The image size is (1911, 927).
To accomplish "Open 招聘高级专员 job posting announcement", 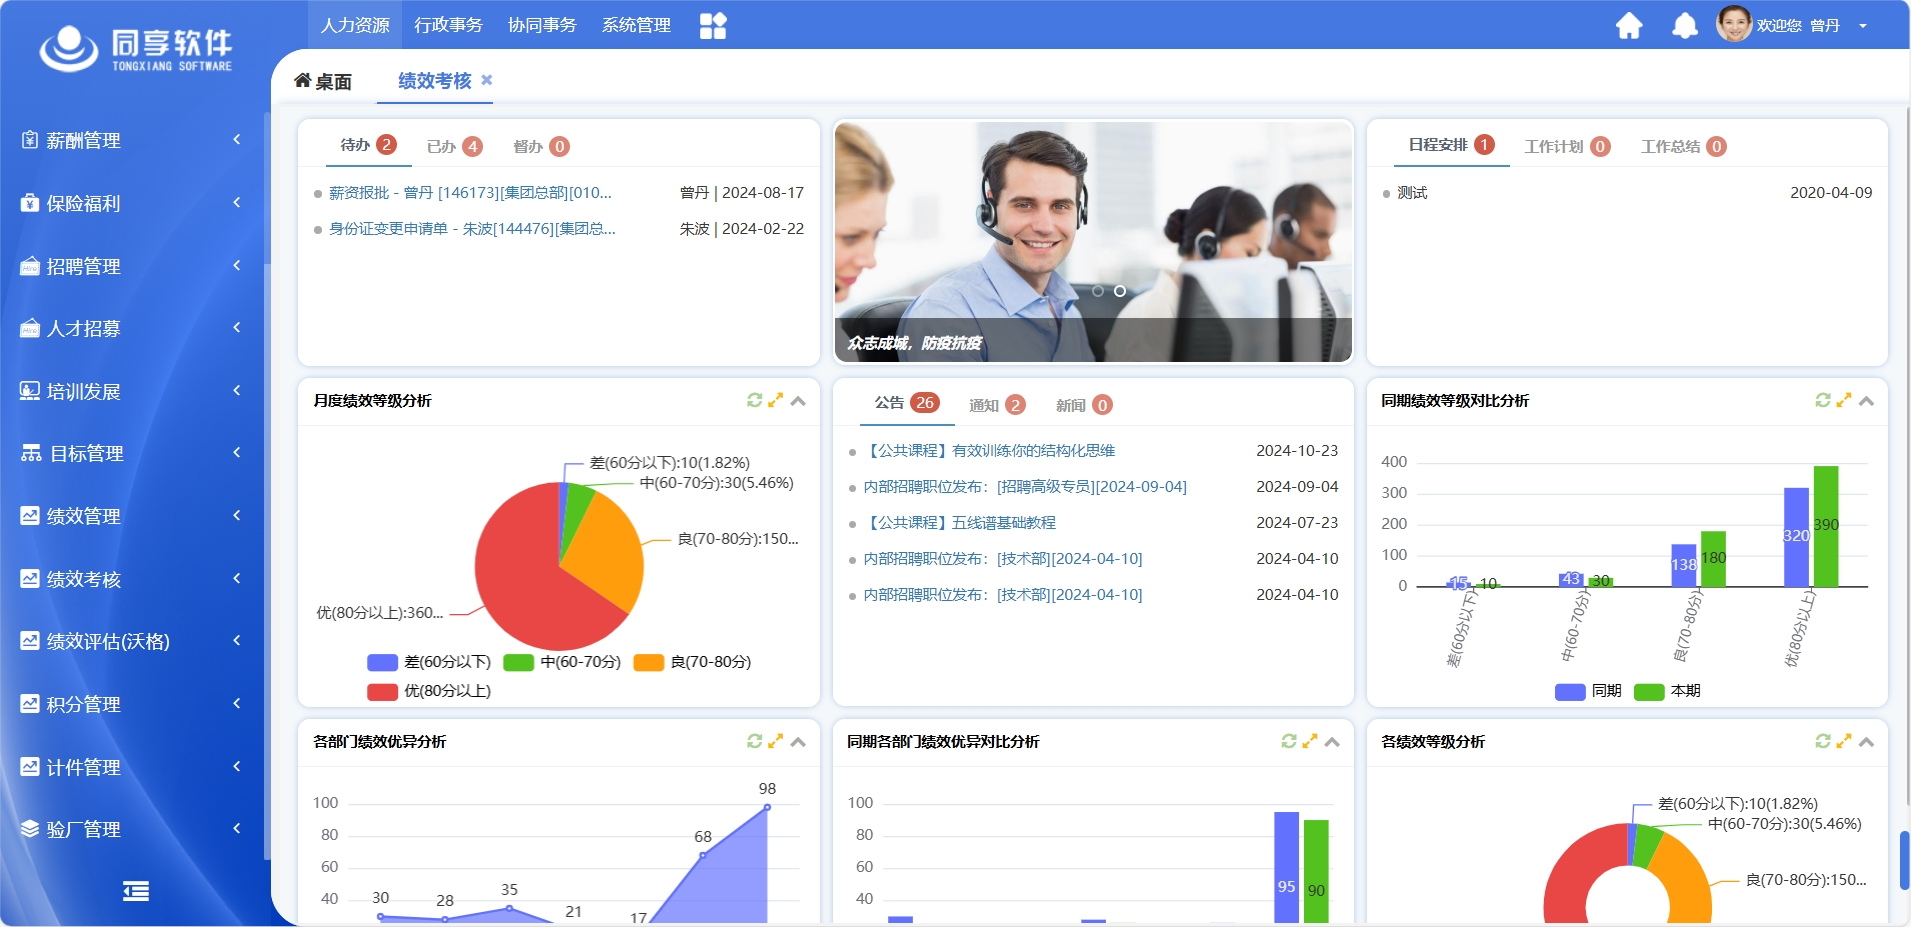I will 1025,486.
